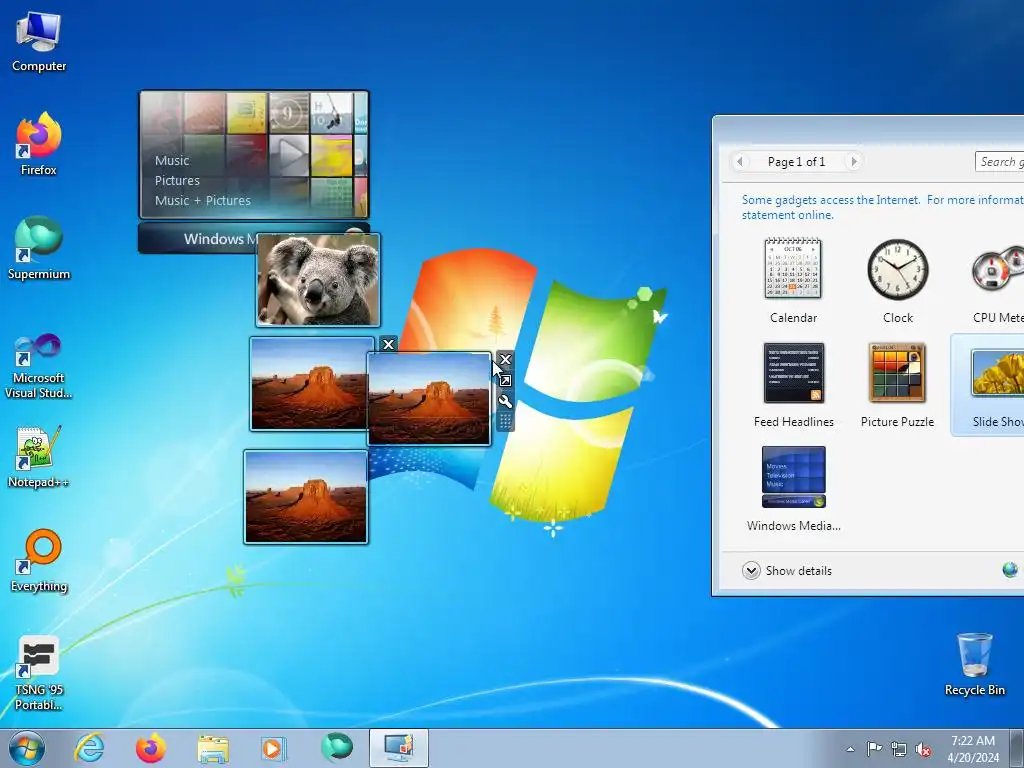The image size is (1024, 768).
Task: Select the Notepad++ desktop shortcut
Action: [39, 457]
